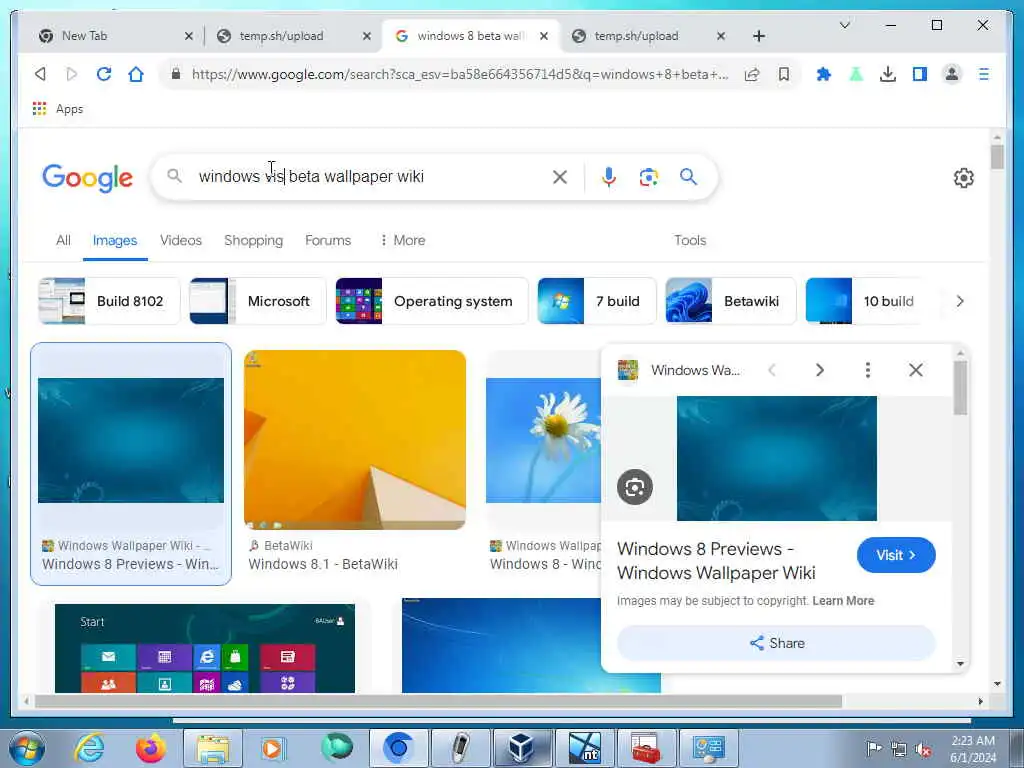Toggle the browser side panel icon
Viewport: 1024px width, 768px height.
point(920,74)
